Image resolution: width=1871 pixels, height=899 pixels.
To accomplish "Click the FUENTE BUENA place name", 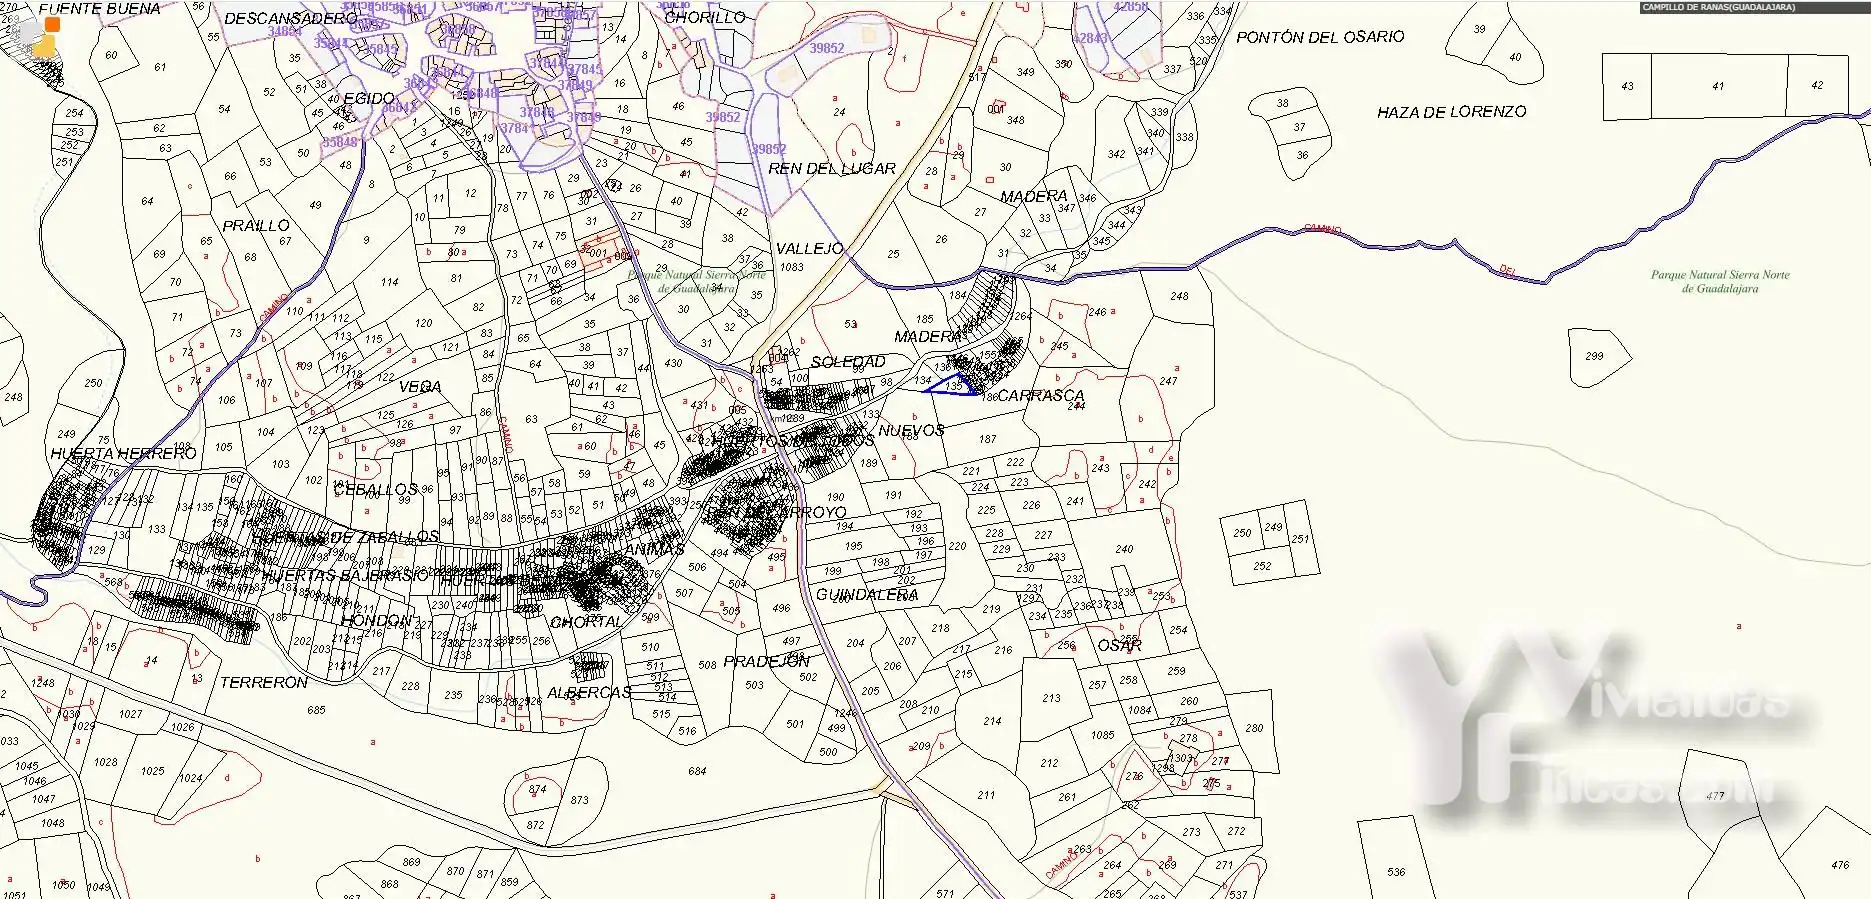I will pyautogui.click(x=100, y=9).
